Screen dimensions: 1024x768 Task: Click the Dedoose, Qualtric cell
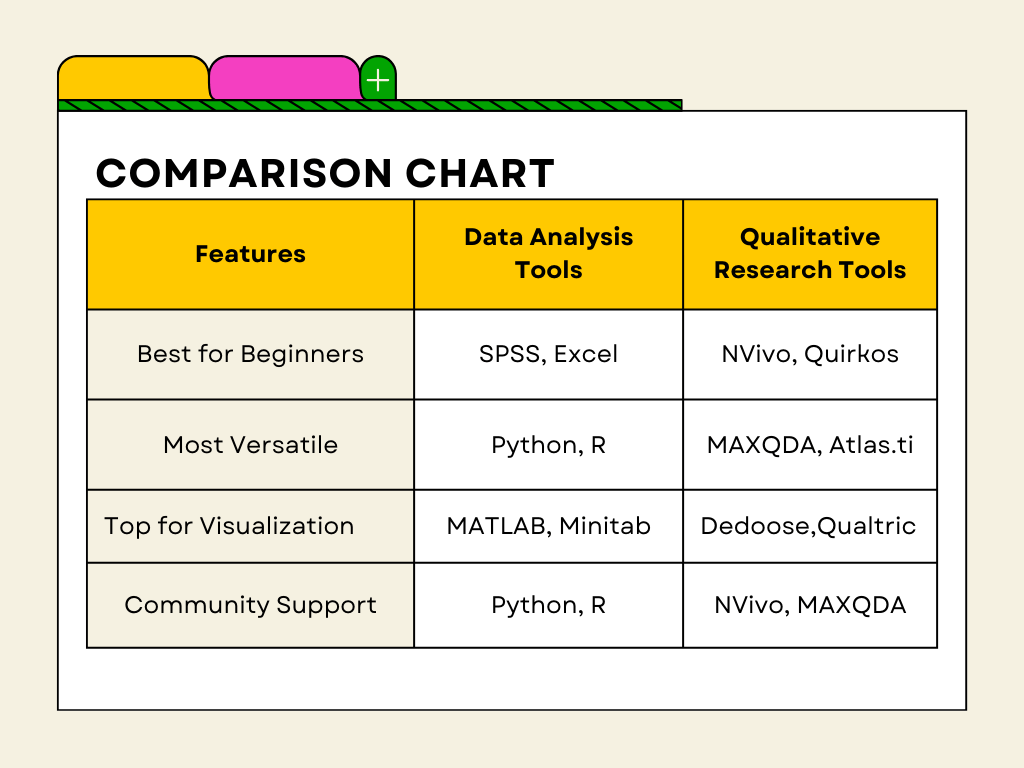click(808, 526)
